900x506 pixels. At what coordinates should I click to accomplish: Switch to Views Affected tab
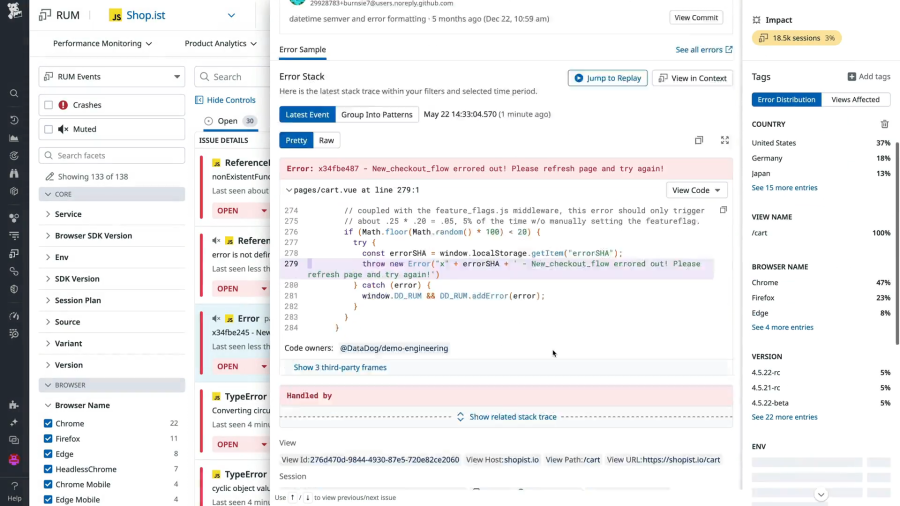855,99
